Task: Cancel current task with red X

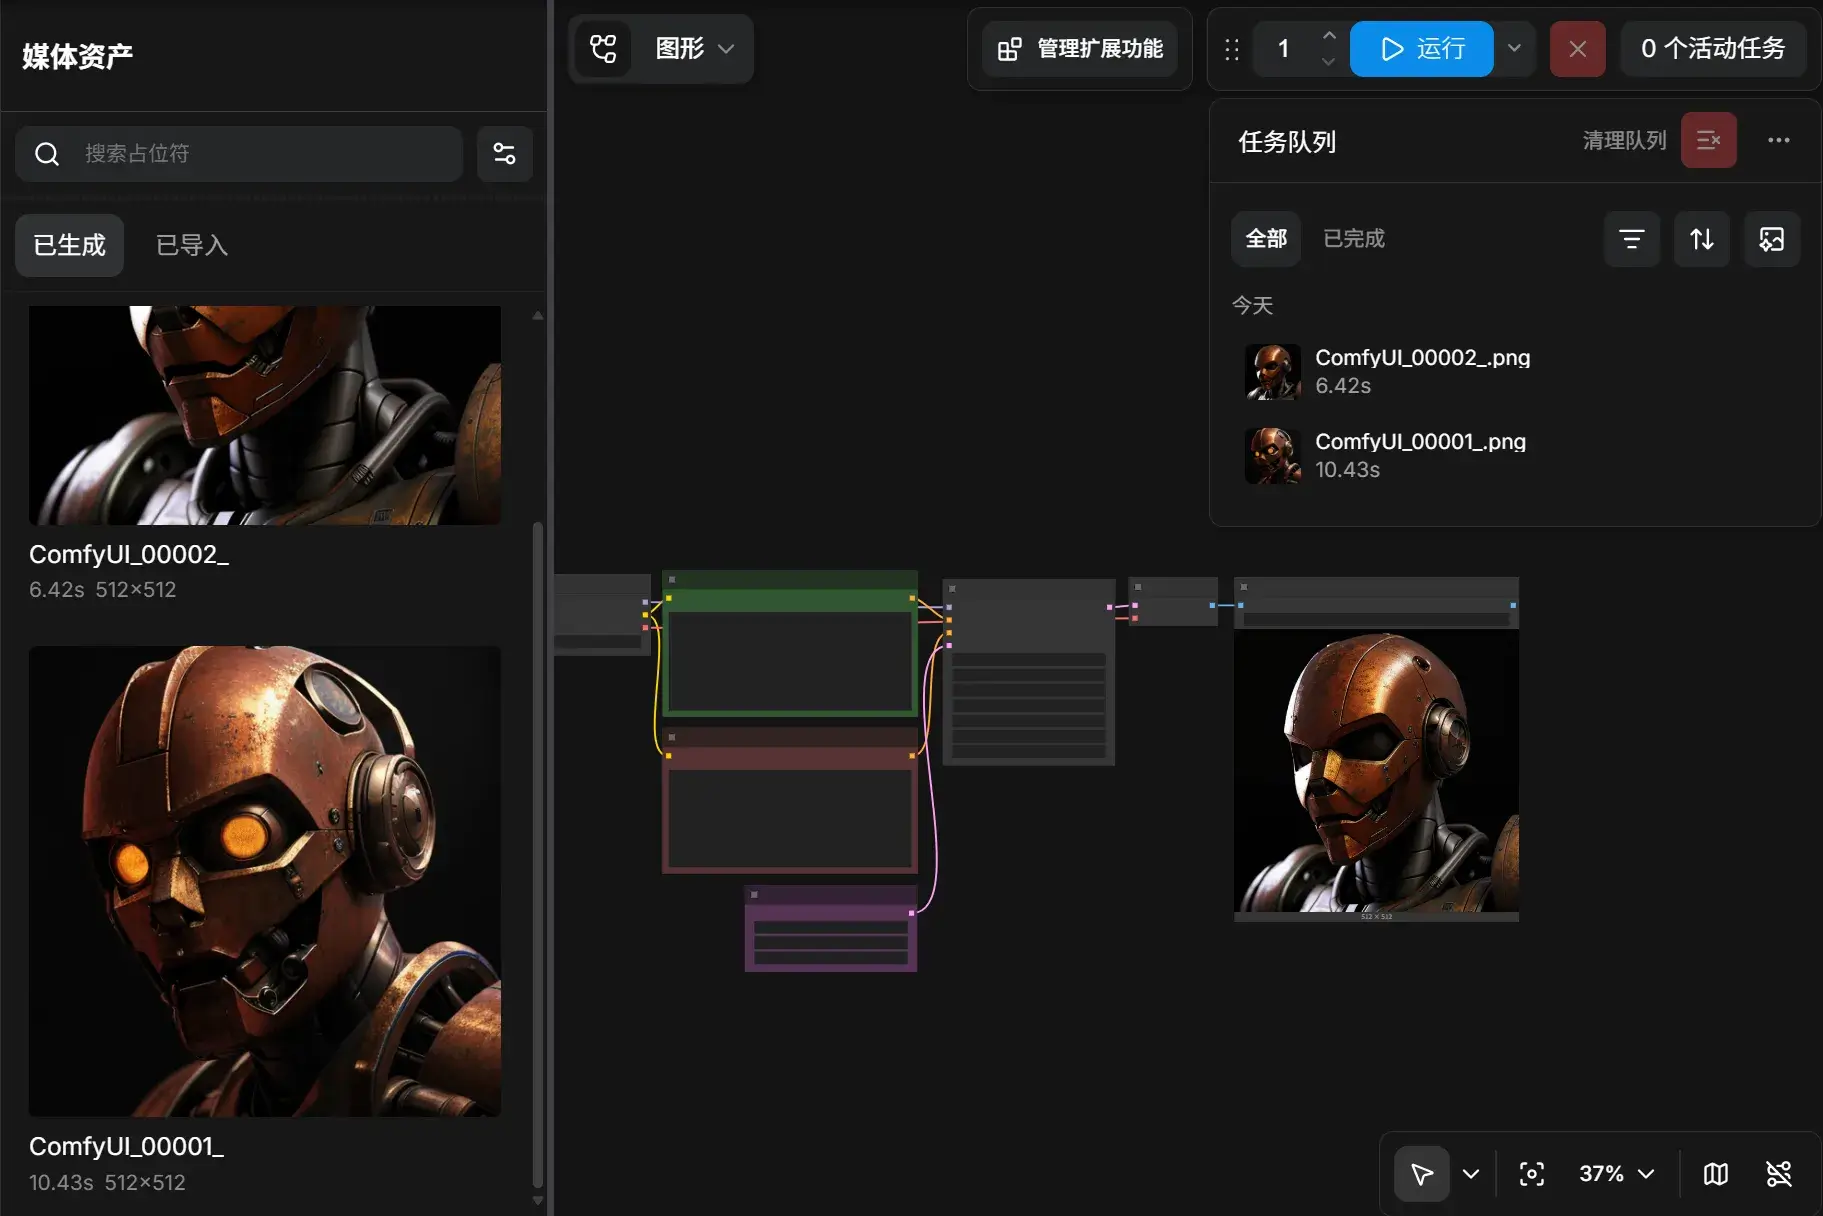Action: click(x=1577, y=48)
